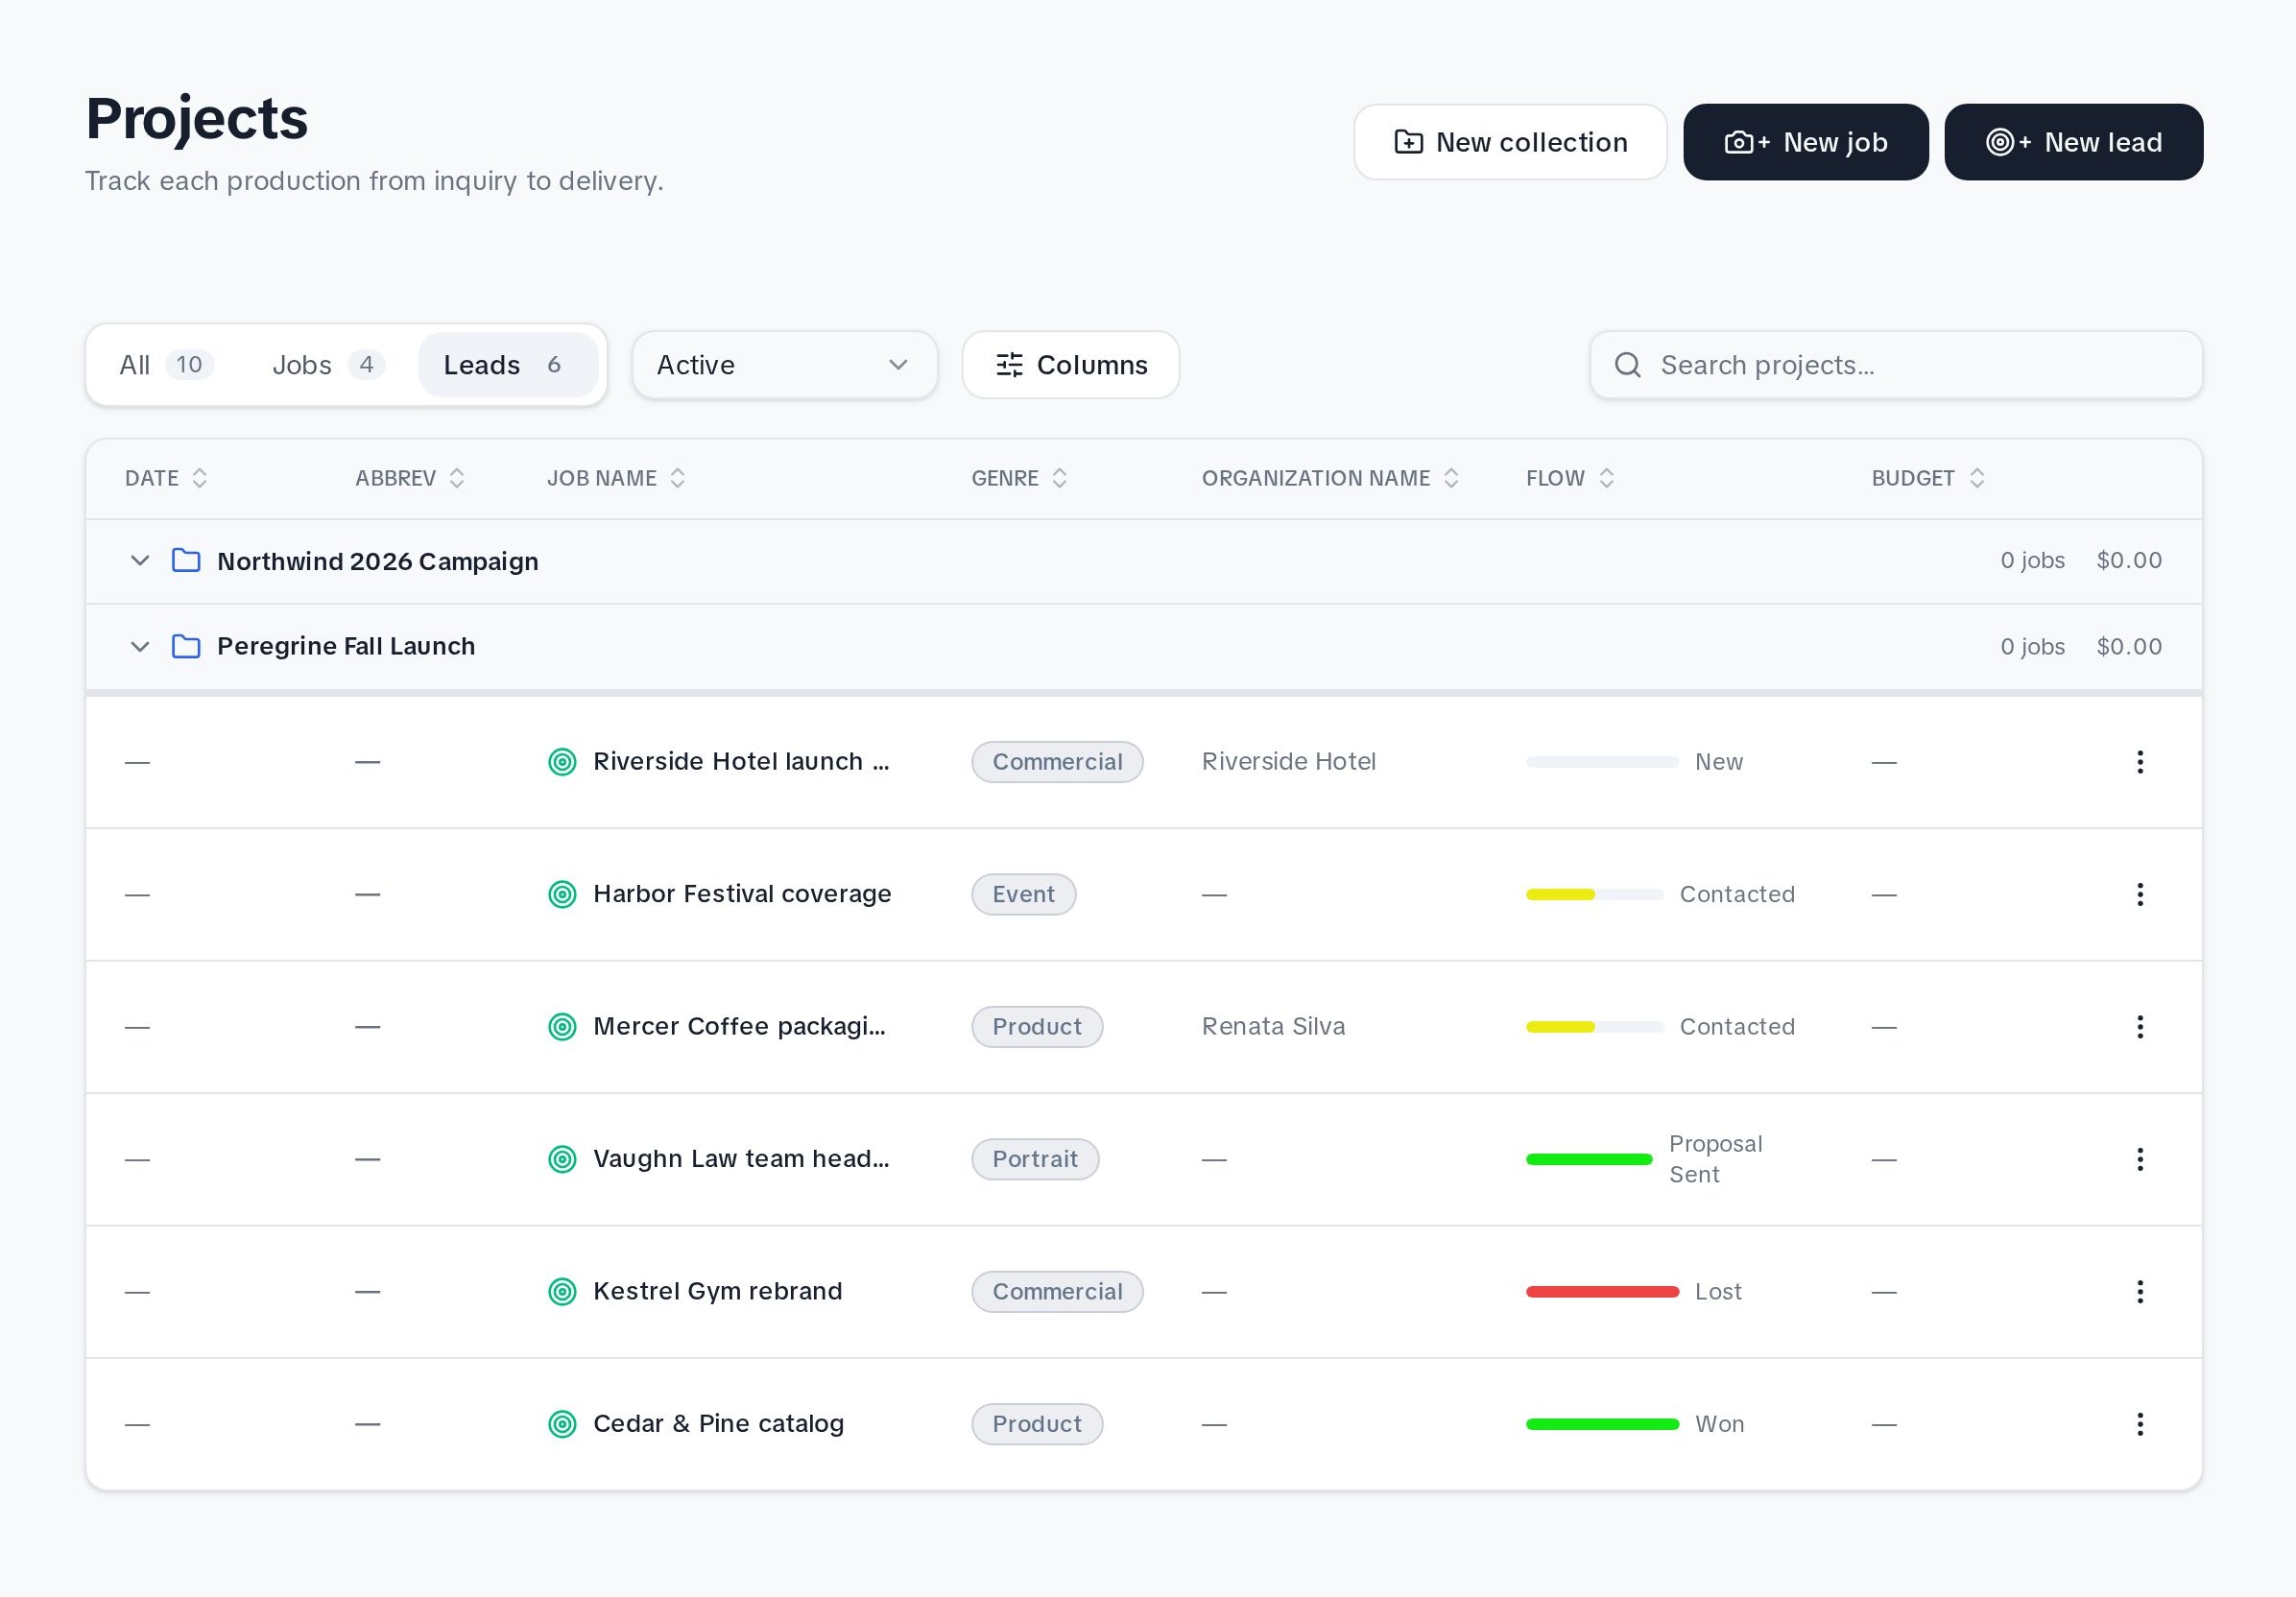
Task: Open actions menu for Cedar & Pine catalog
Action: (2139, 1424)
